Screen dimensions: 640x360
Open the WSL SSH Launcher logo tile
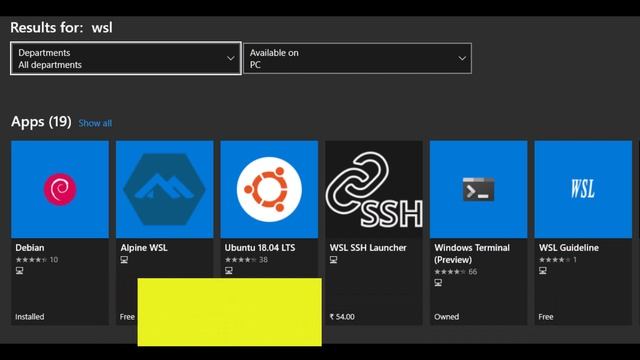point(374,189)
